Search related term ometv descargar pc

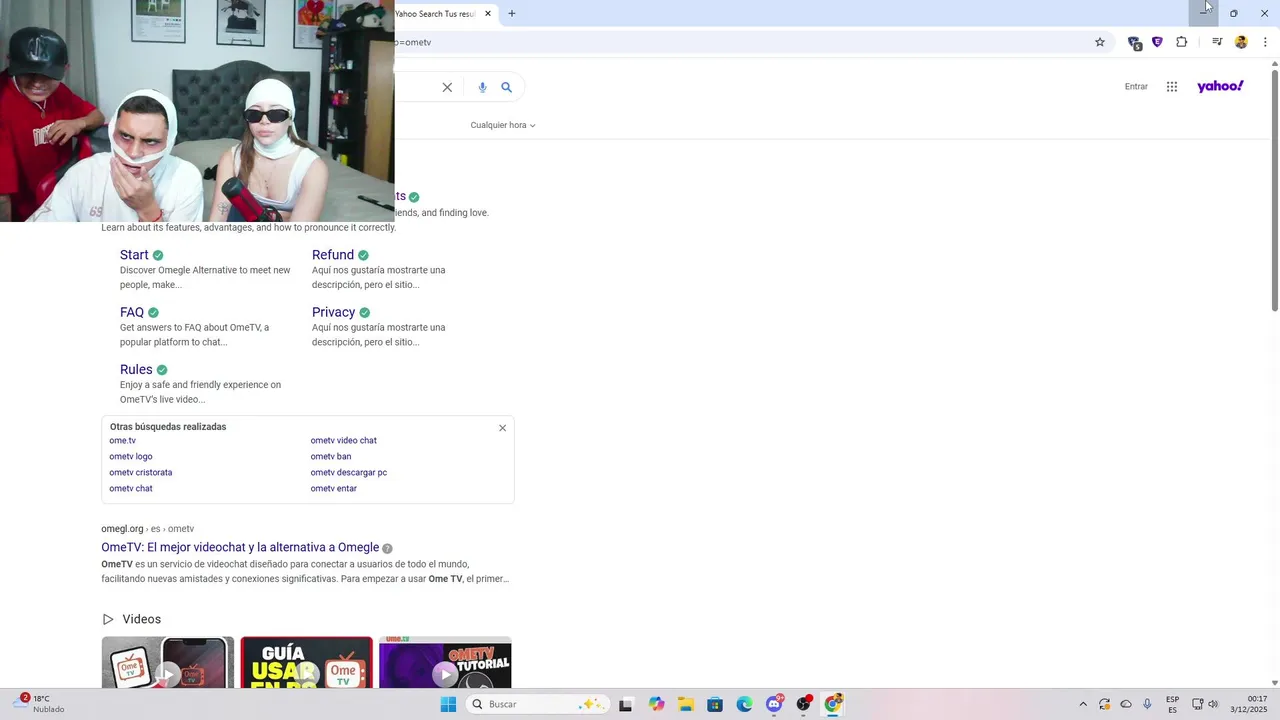click(x=348, y=473)
